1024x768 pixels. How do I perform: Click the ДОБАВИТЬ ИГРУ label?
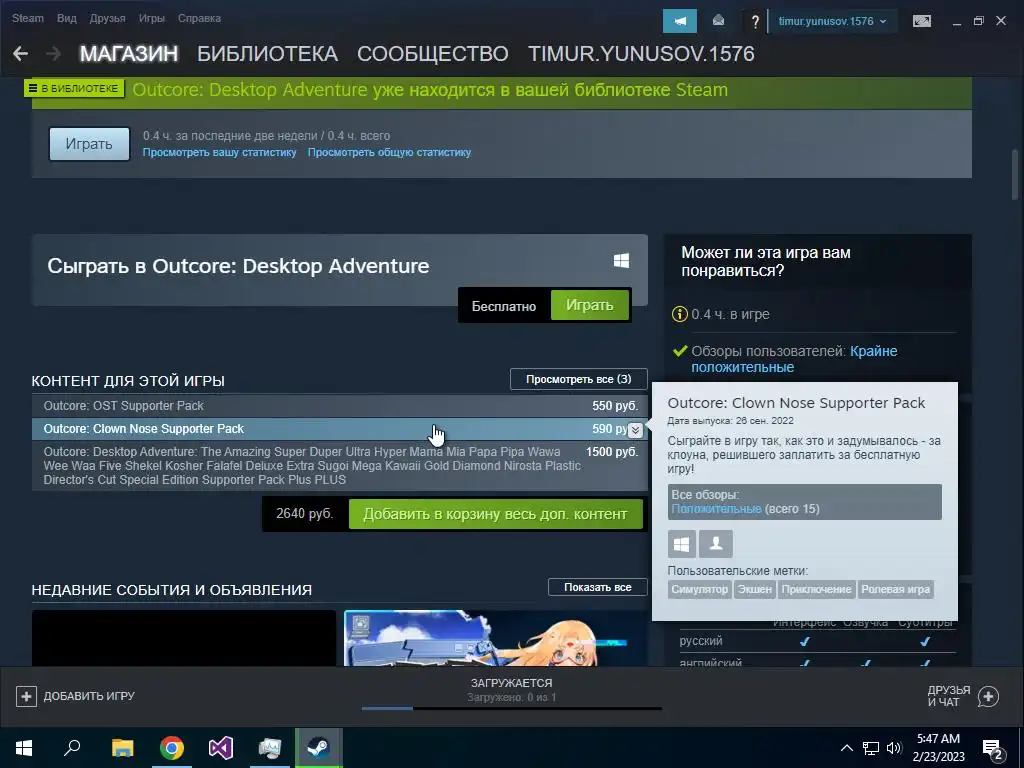tap(89, 696)
